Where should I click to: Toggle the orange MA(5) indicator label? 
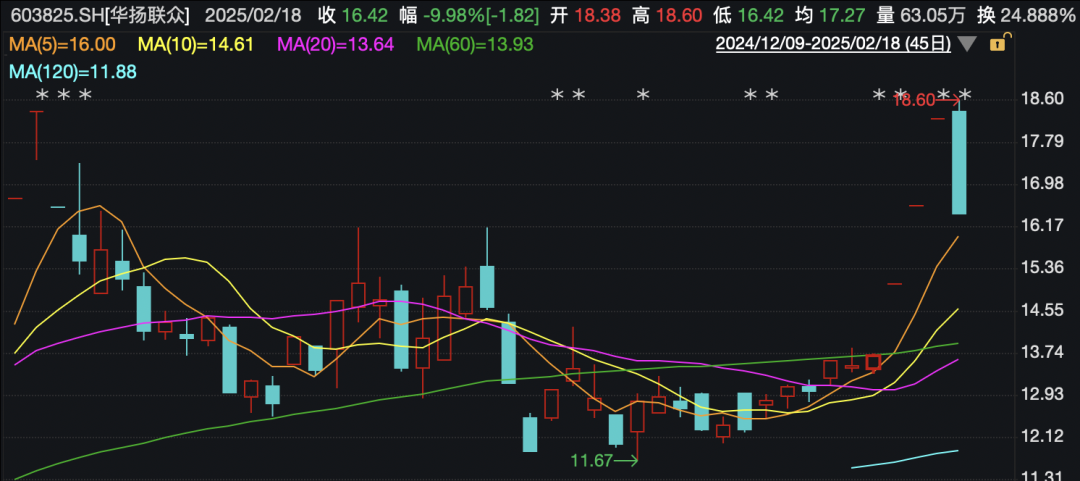pos(61,44)
